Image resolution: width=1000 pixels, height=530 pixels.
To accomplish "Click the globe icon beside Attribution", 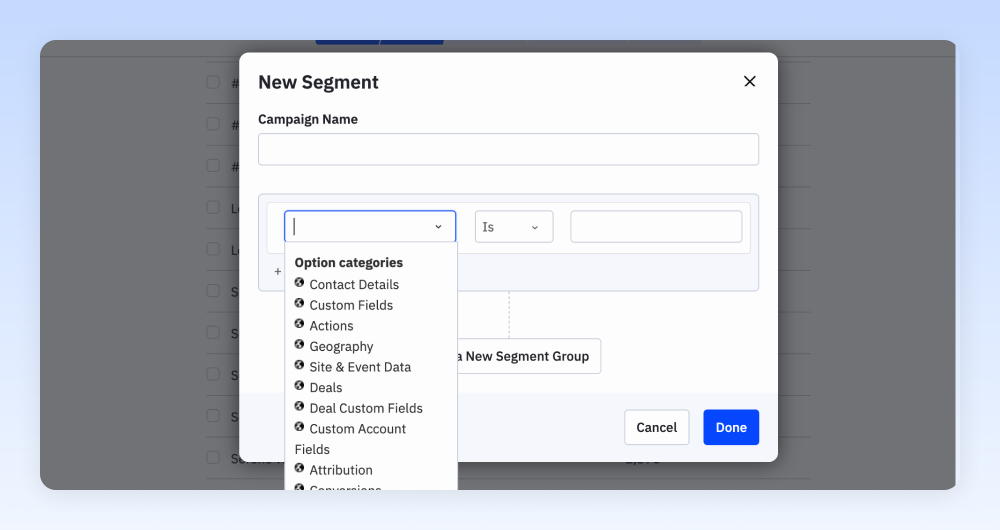I will point(299,468).
